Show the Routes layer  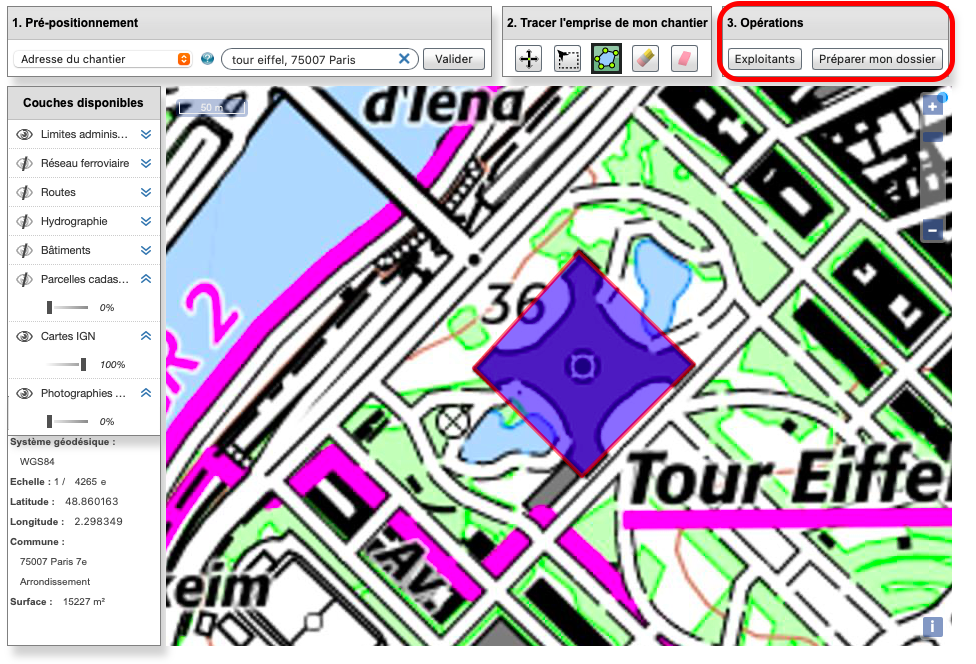coord(24,192)
